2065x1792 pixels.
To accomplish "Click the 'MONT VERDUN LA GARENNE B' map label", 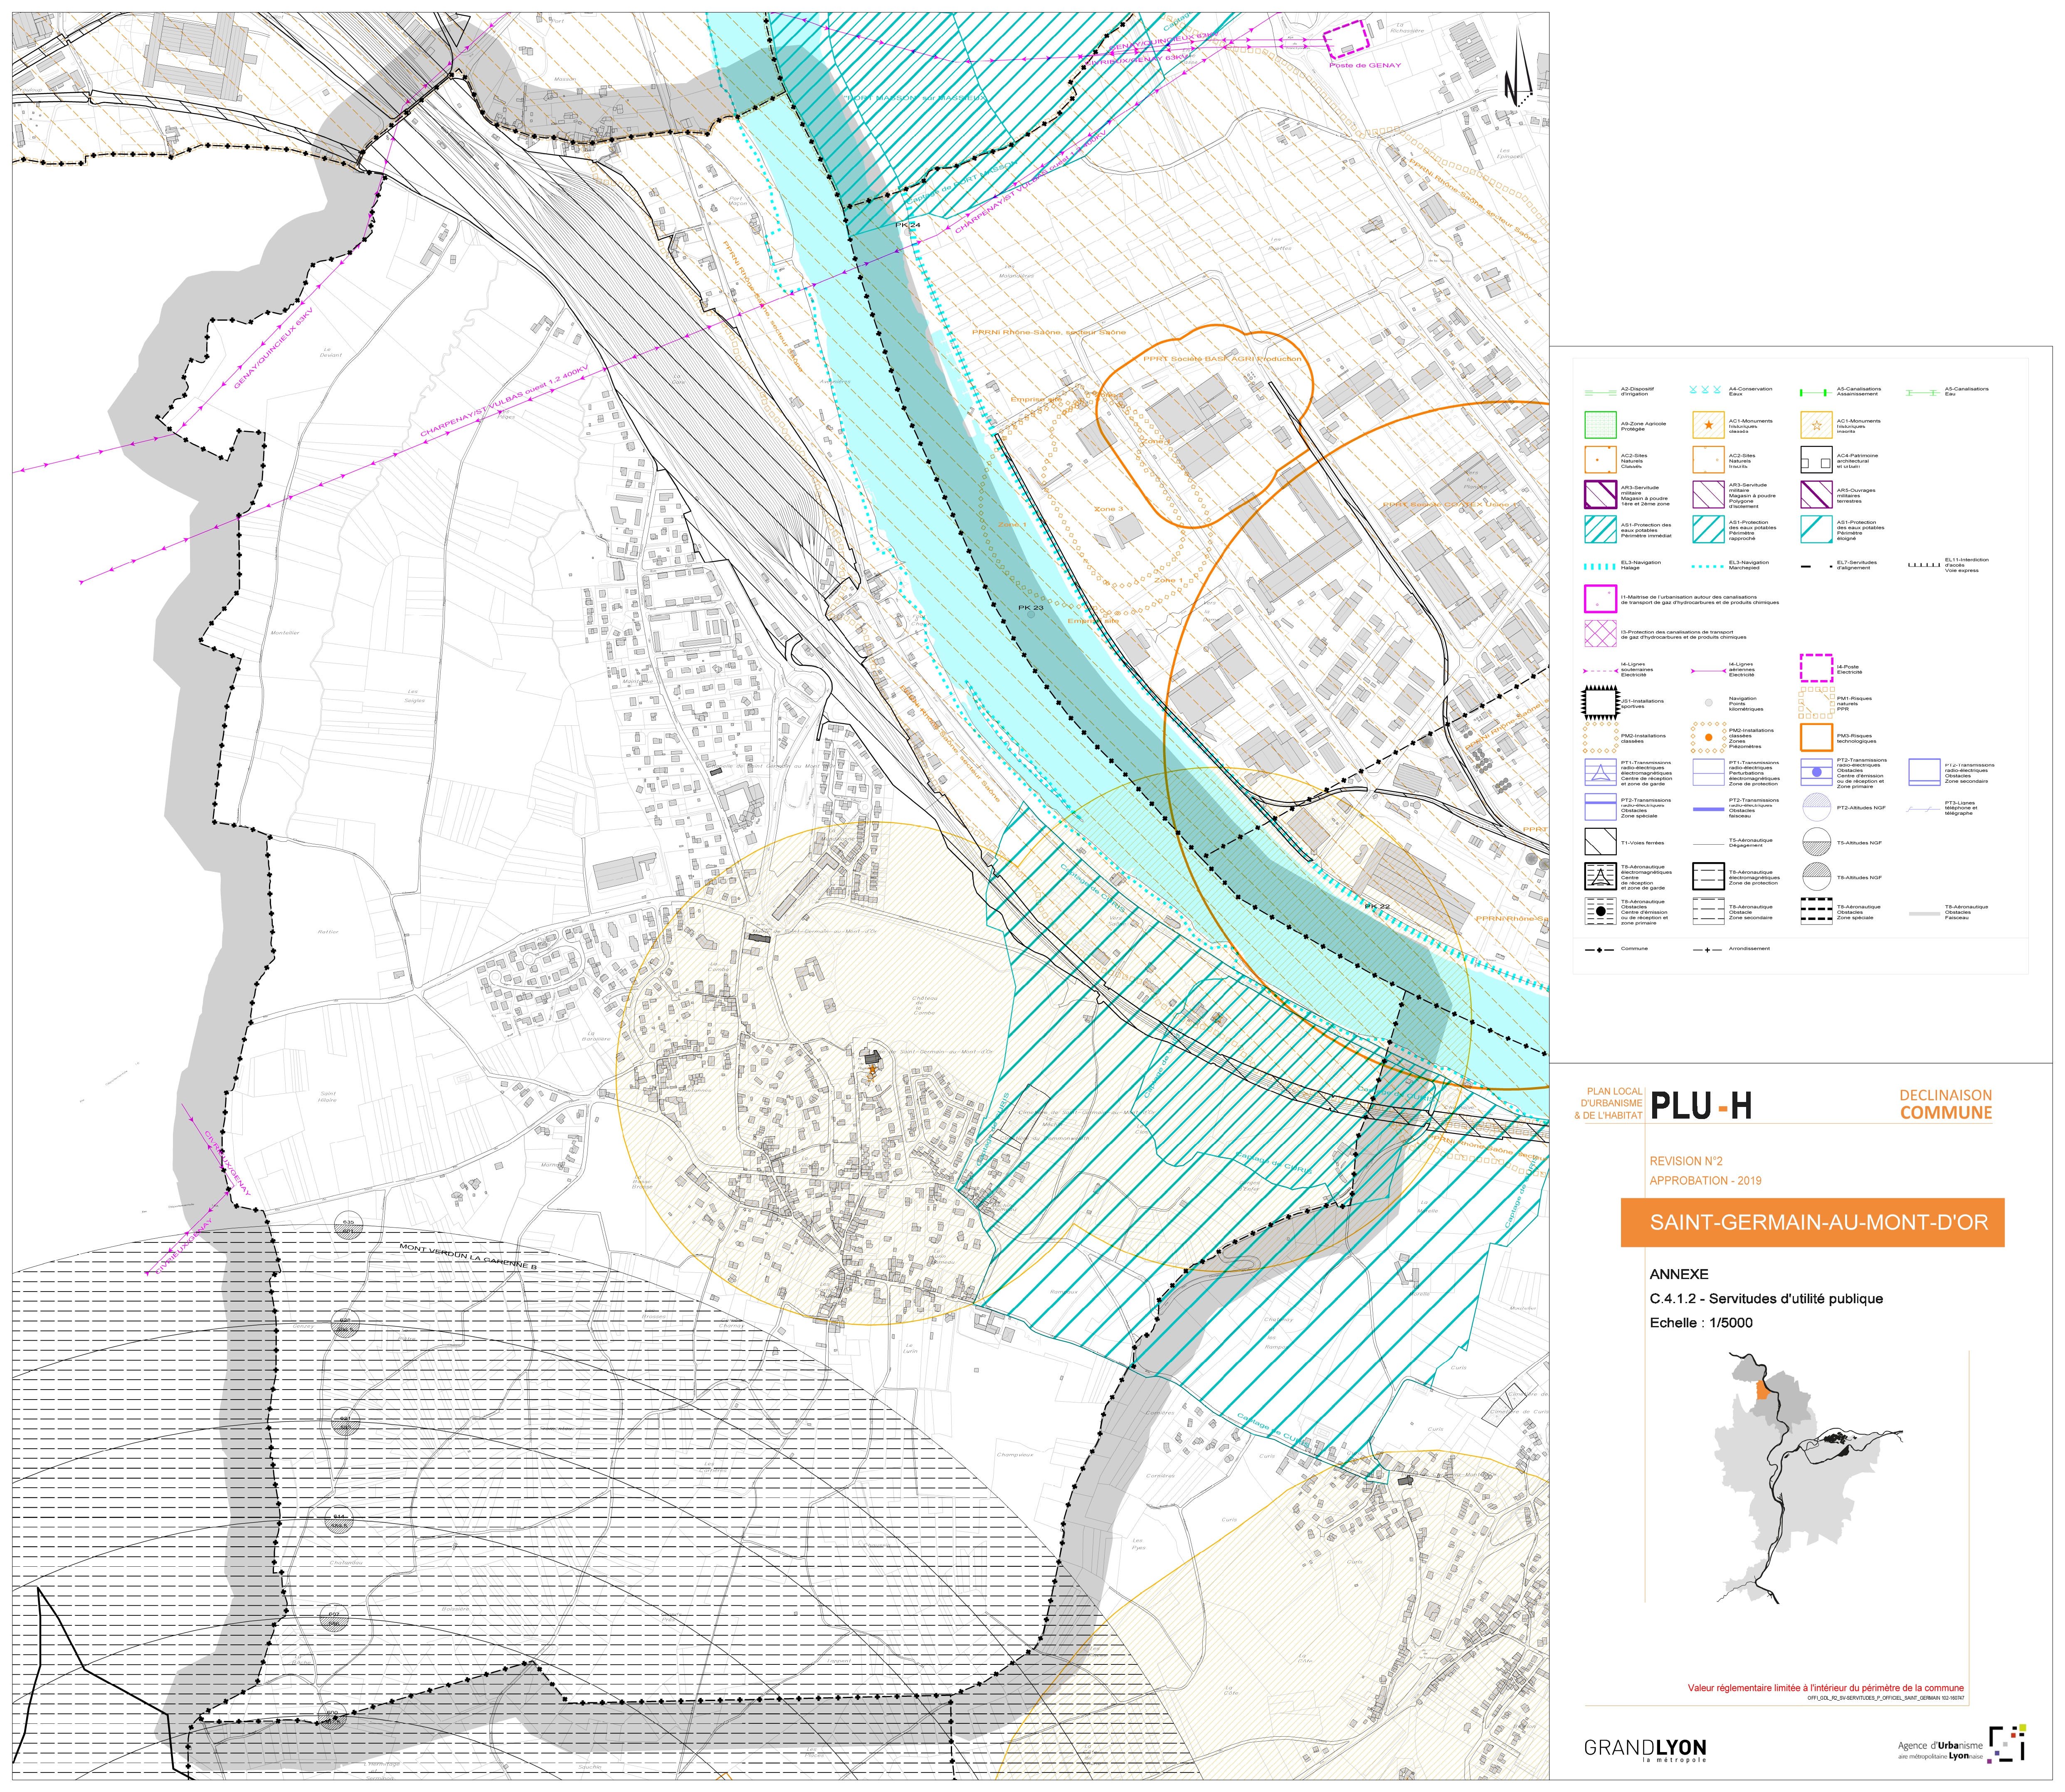I will coord(468,1256).
